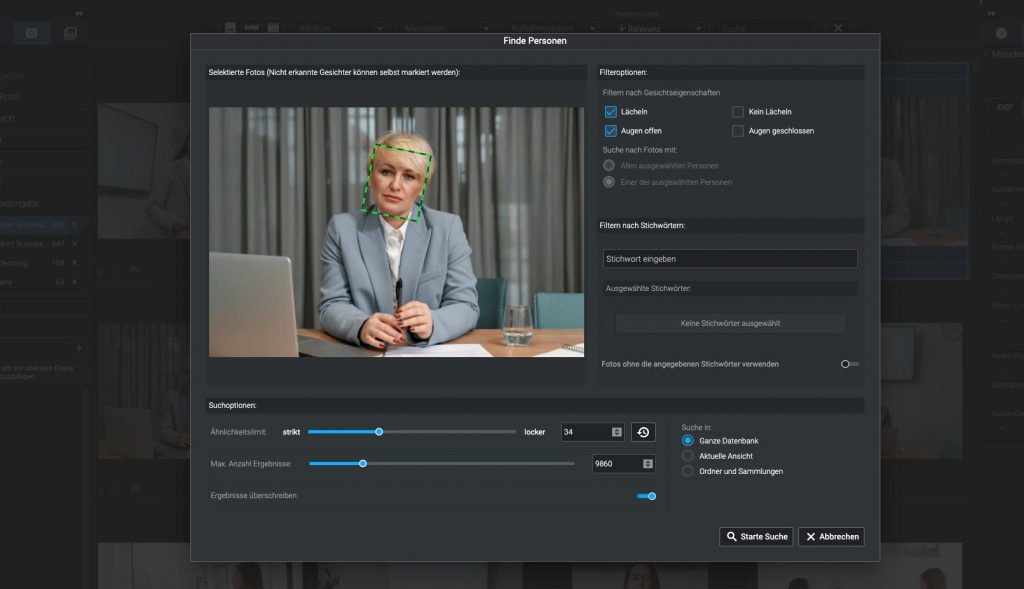The width and height of the screenshot is (1024, 589).
Task: Click the RAW filter icon in the top toolbar
Action: (252, 26)
